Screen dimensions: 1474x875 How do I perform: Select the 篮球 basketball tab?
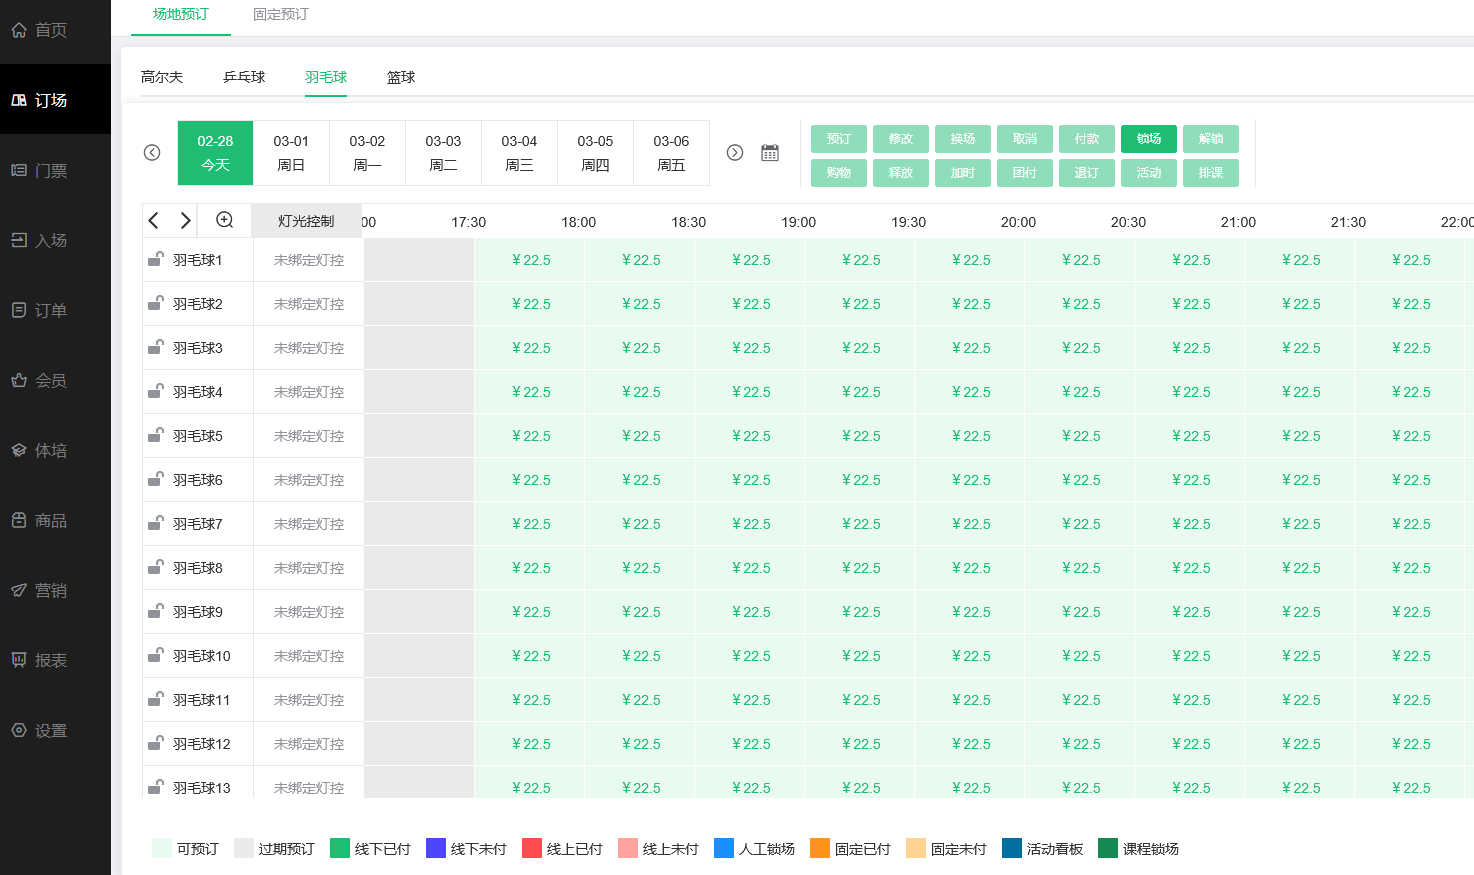click(401, 77)
